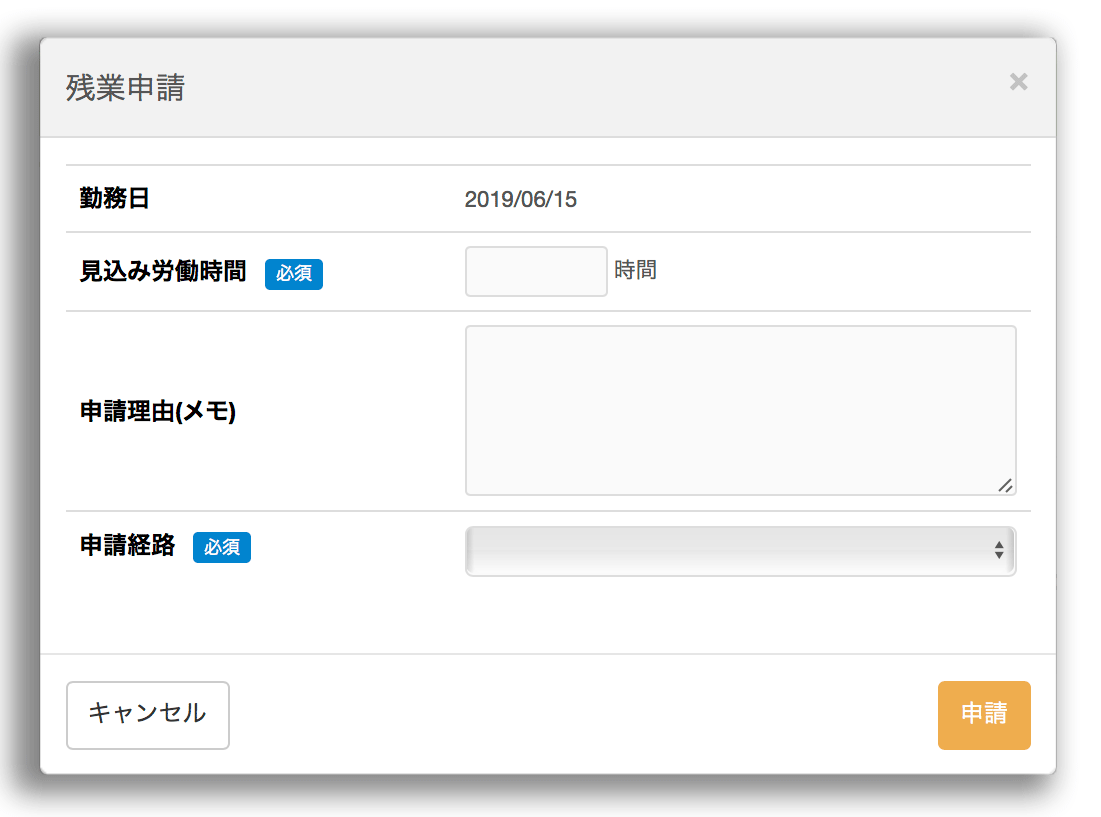Click the 必須 badge beside 見込み労働時間
This screenshot has width=1101, height=817.
click(294, 273)
